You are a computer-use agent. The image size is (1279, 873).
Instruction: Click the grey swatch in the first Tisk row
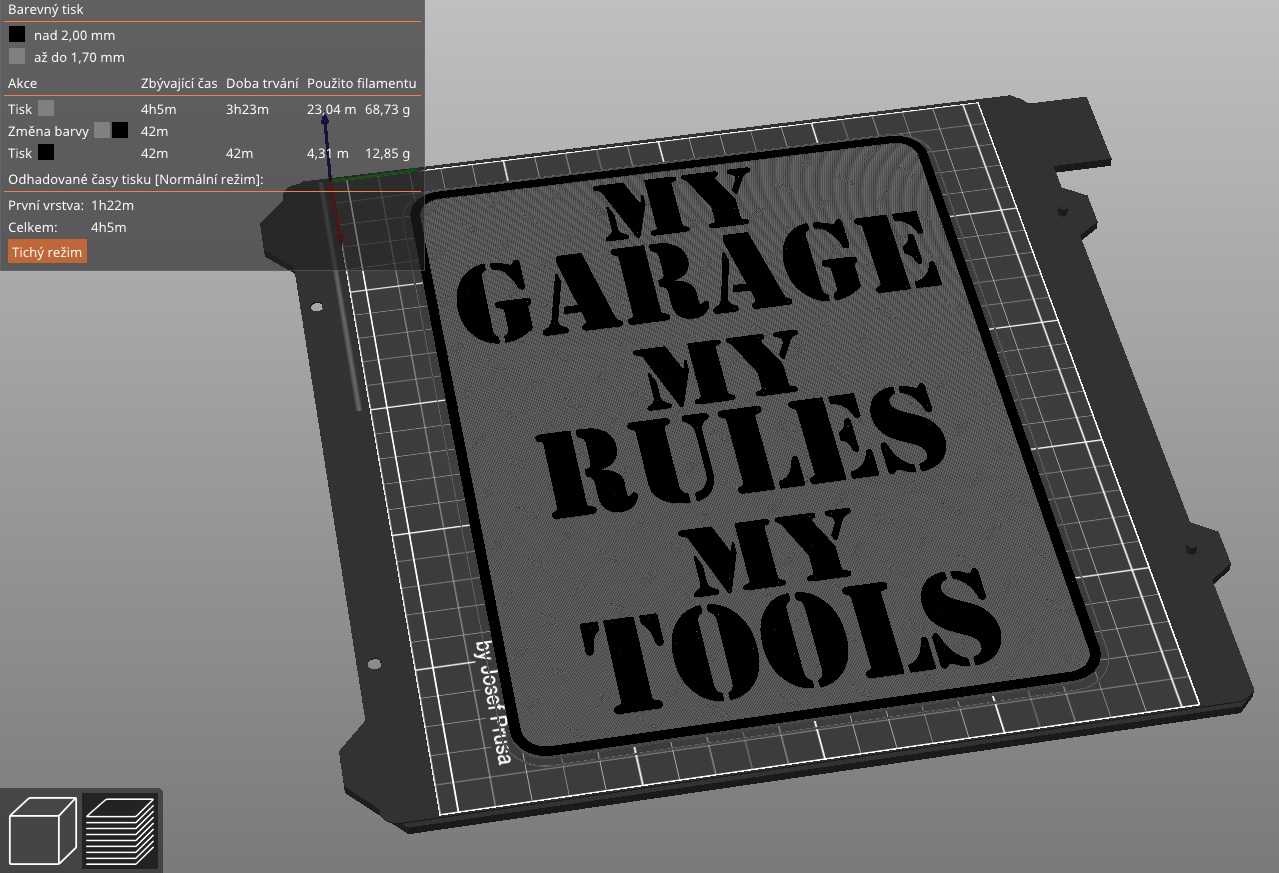48,108
